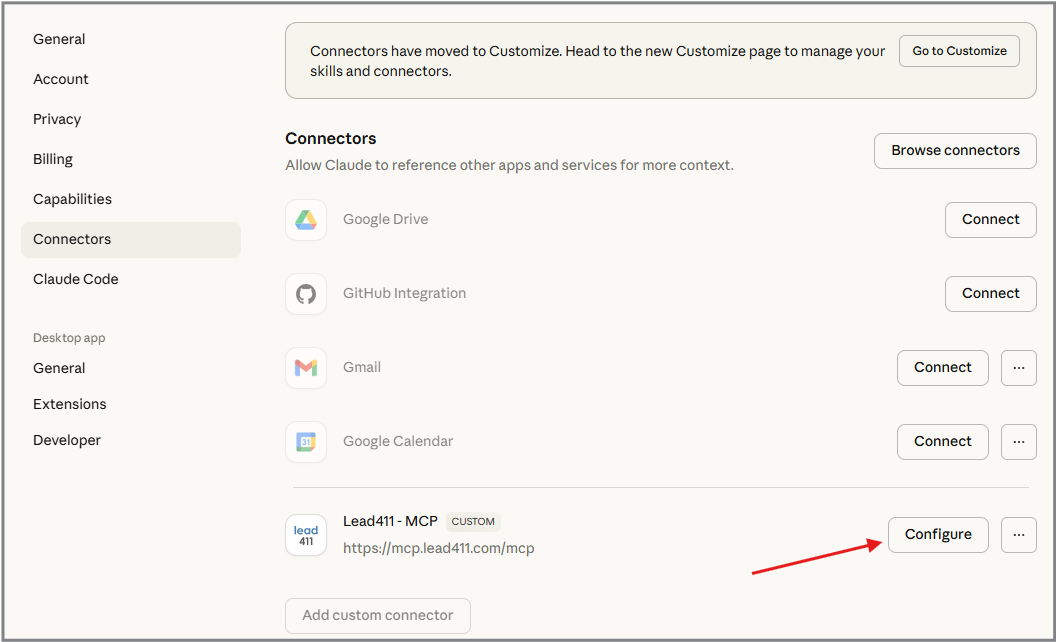Viewport: 1056px width, 642px height.
Task: Open General under Desktop app
Action: [x=59, y=368]
